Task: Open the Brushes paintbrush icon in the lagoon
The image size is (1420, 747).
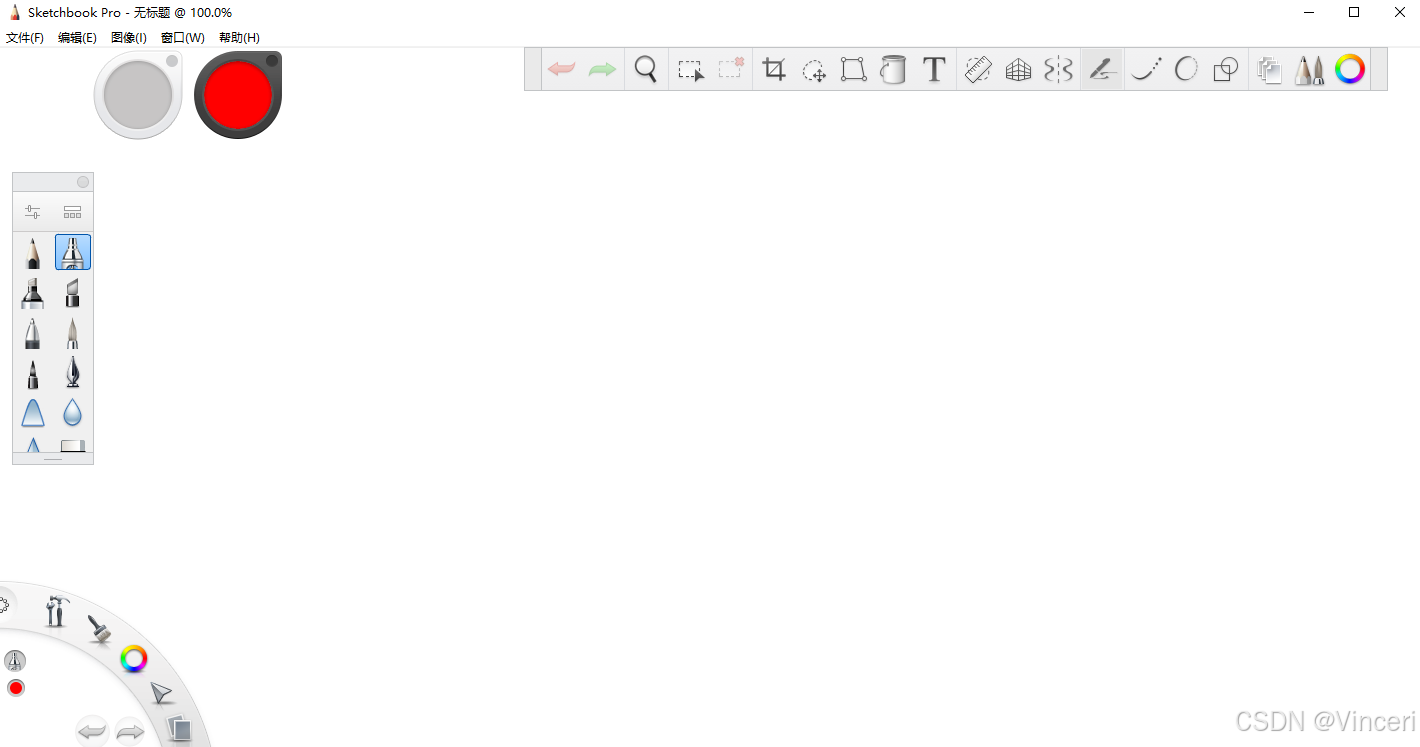Action: point(98,628)
